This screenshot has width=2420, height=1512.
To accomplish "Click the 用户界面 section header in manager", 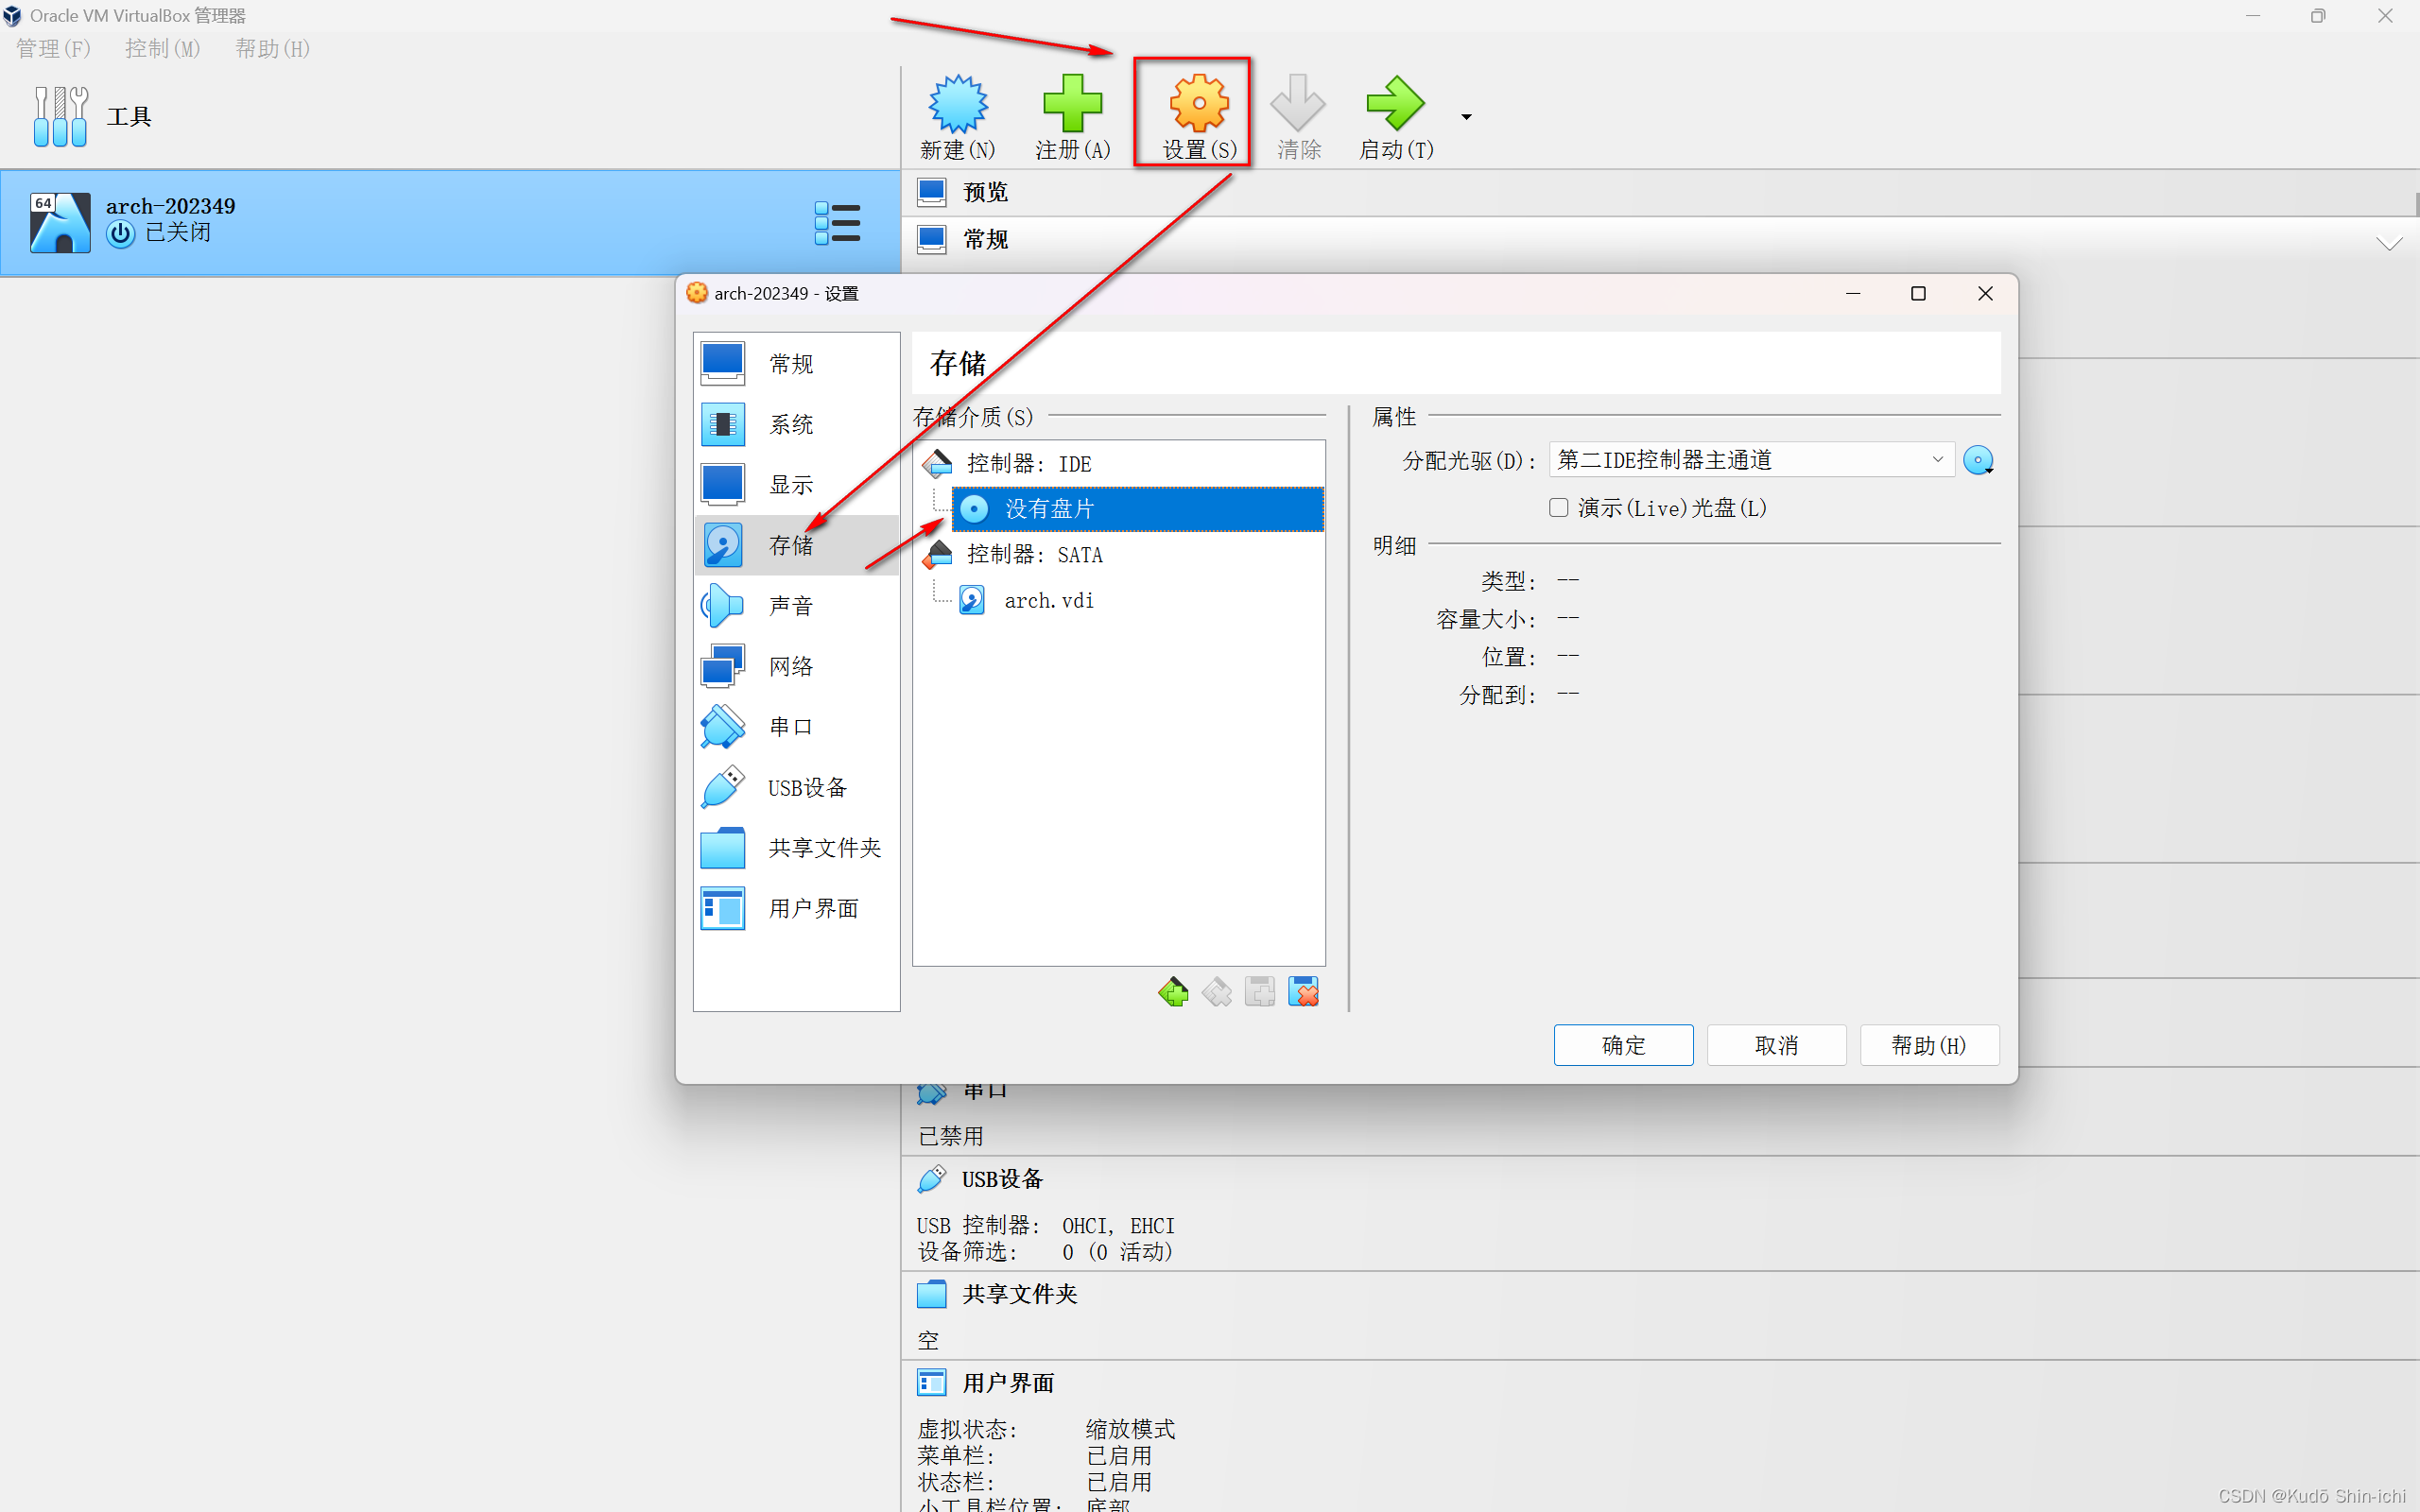I will (1008, 1383).
